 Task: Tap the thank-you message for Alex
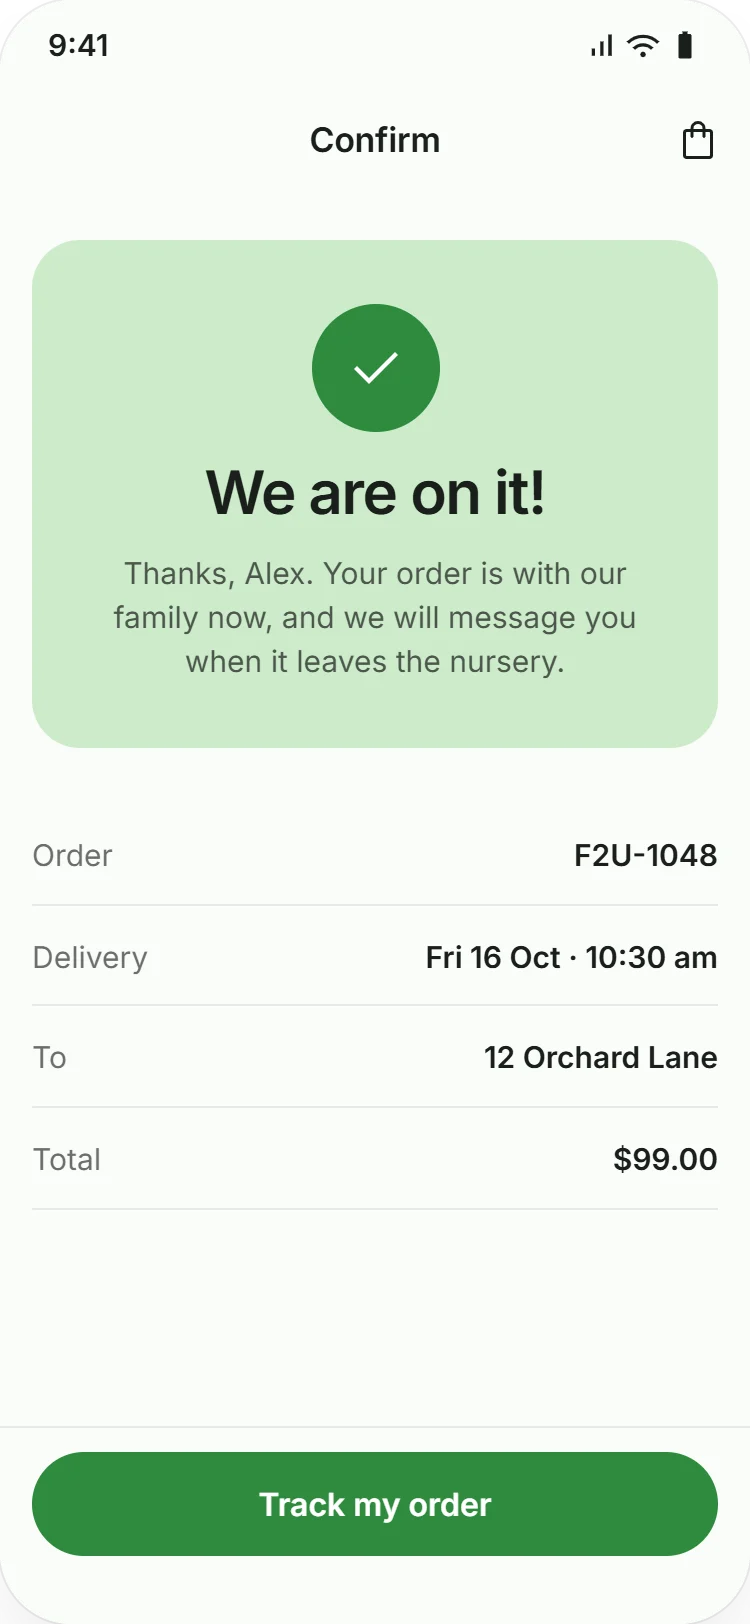click(x=375, y=617)
